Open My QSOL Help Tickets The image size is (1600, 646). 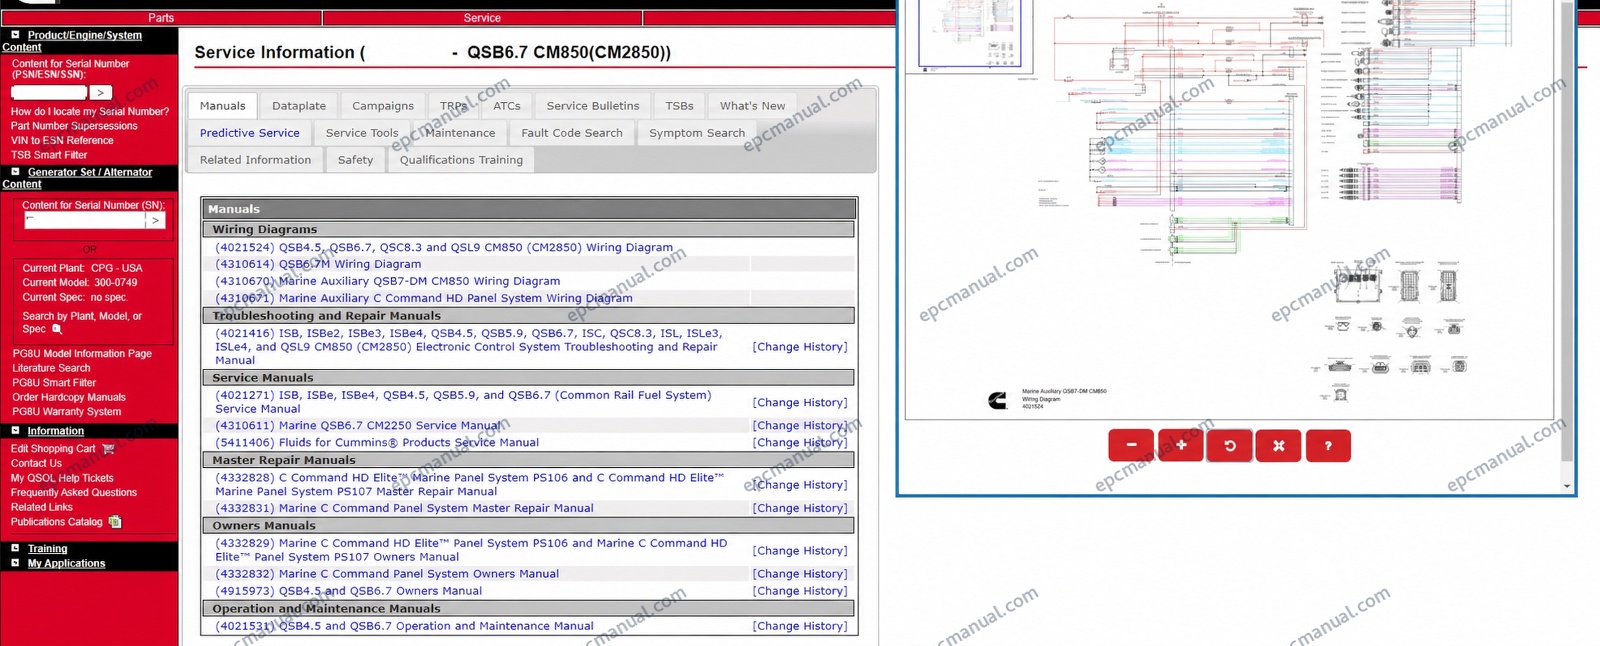pos(62,478)
